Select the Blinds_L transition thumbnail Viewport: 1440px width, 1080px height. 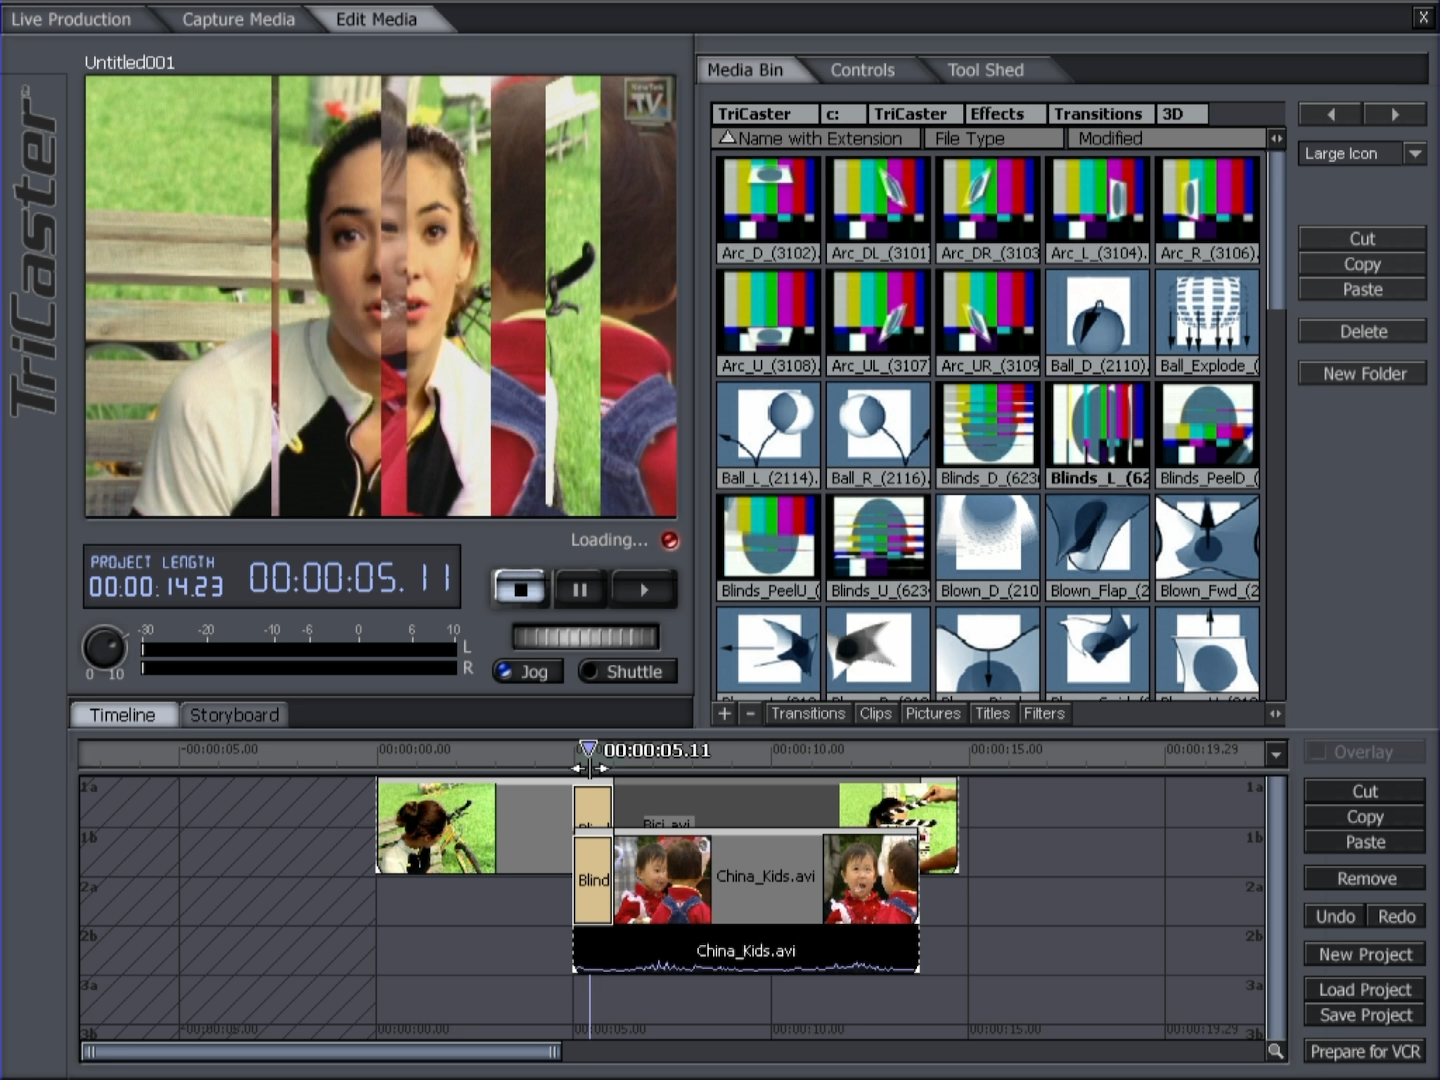(x=1098, y=435)
